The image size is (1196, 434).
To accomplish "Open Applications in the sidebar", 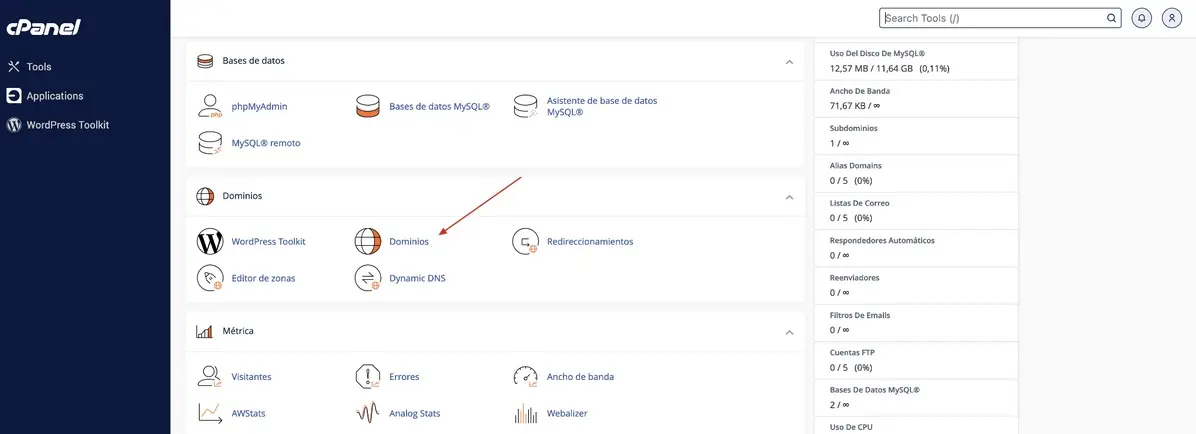I will (x=55, y=96).
